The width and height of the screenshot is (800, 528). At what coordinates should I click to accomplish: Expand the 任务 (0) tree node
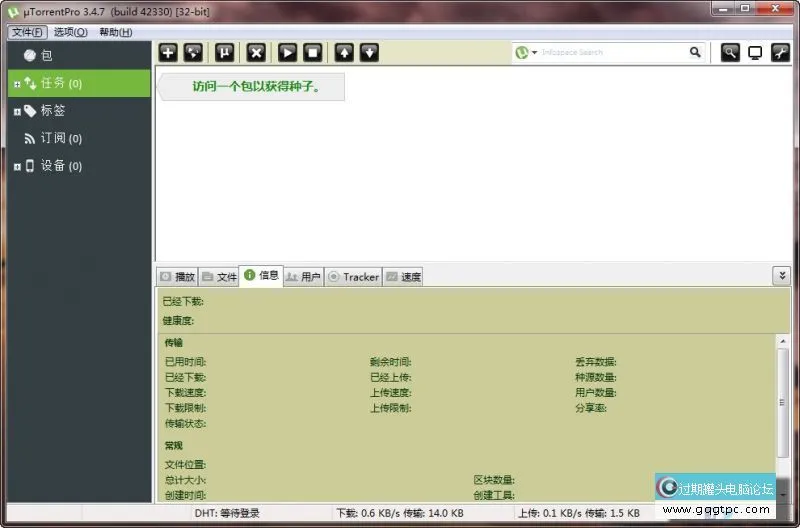pyautogui.click(x=17, y=84)
